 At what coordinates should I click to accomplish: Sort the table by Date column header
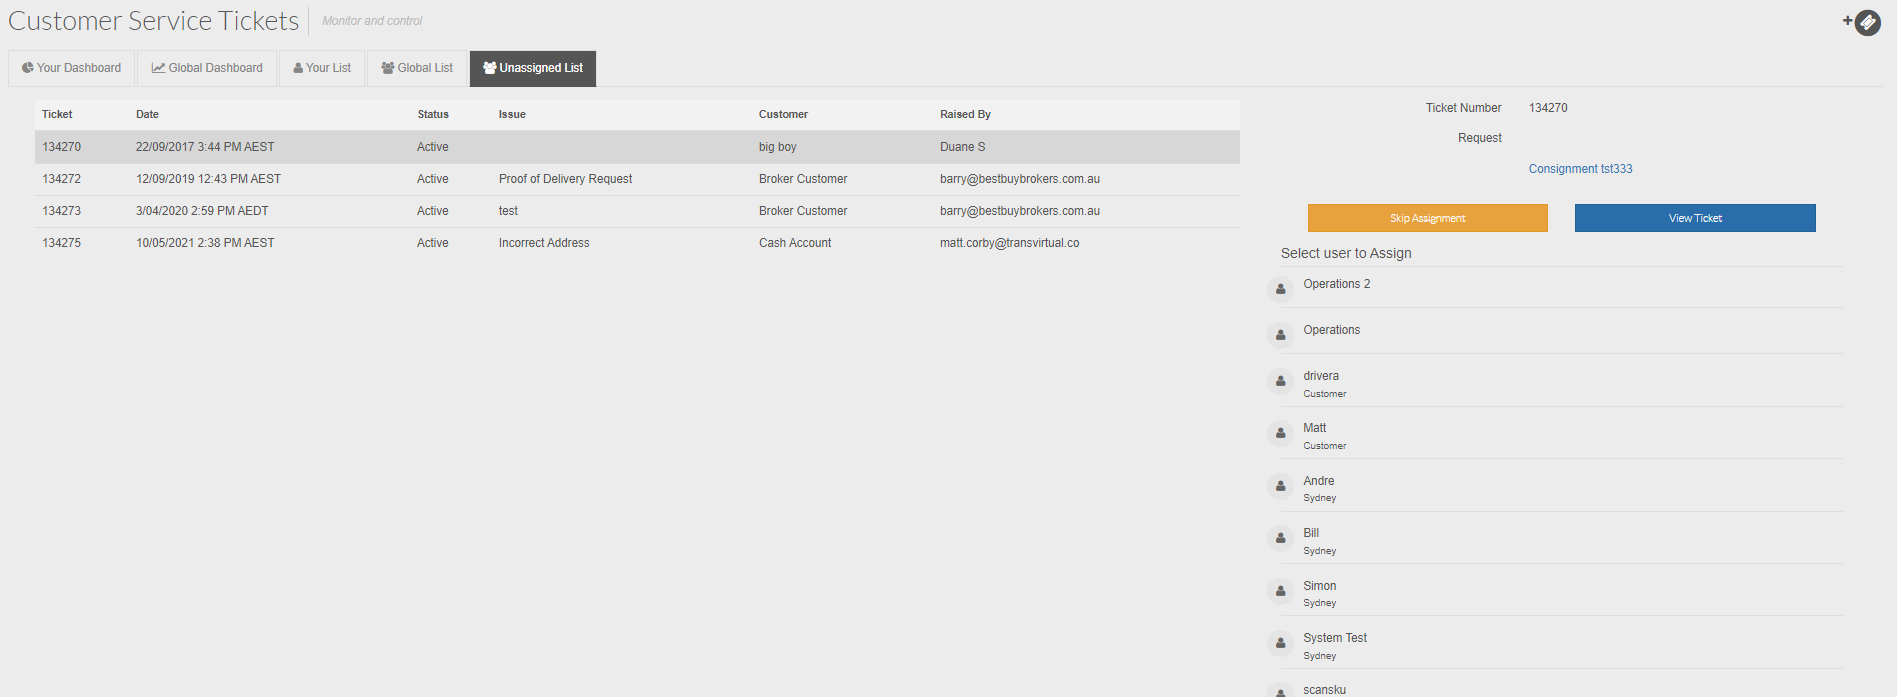pyautogui.click(x=147, y=114)
